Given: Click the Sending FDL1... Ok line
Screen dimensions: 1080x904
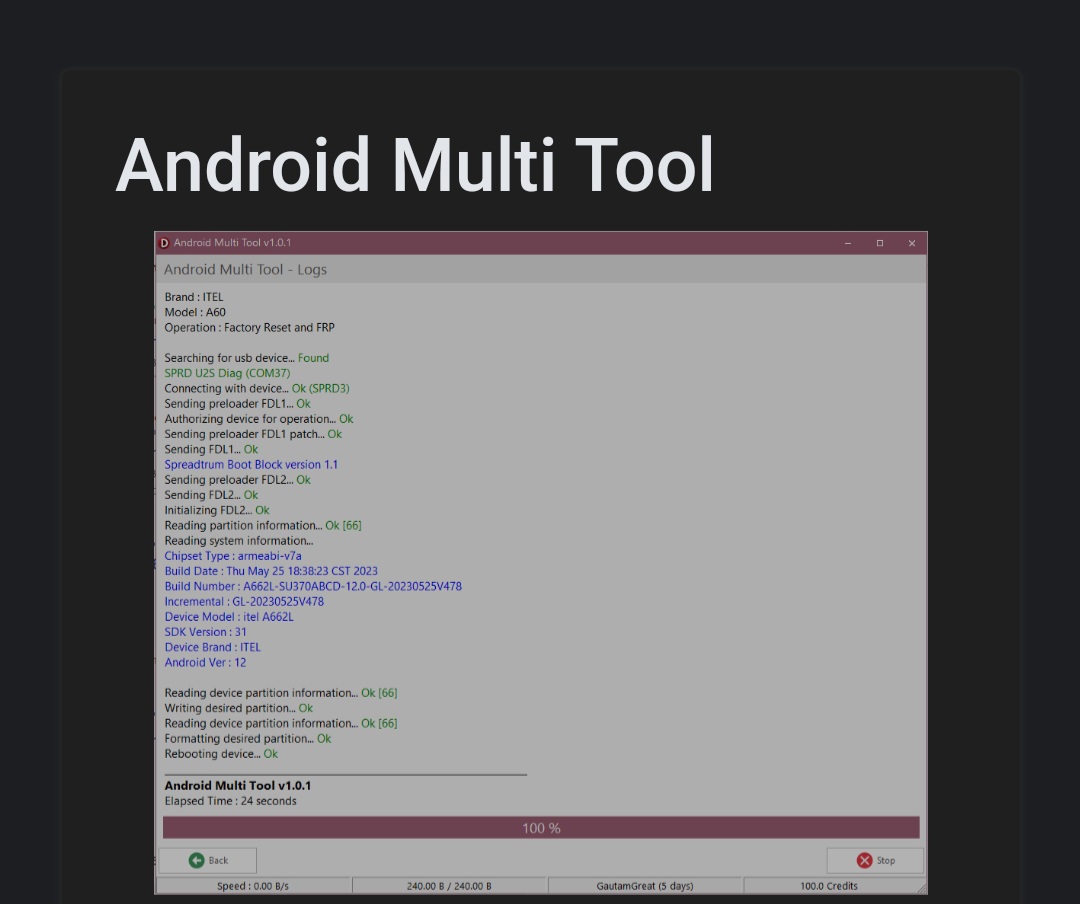Looking at the screenshot, I should [x=211, y=449].
